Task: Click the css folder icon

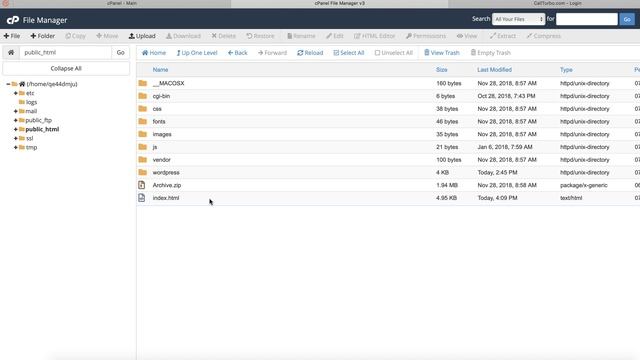Action: tap(142, 108)
